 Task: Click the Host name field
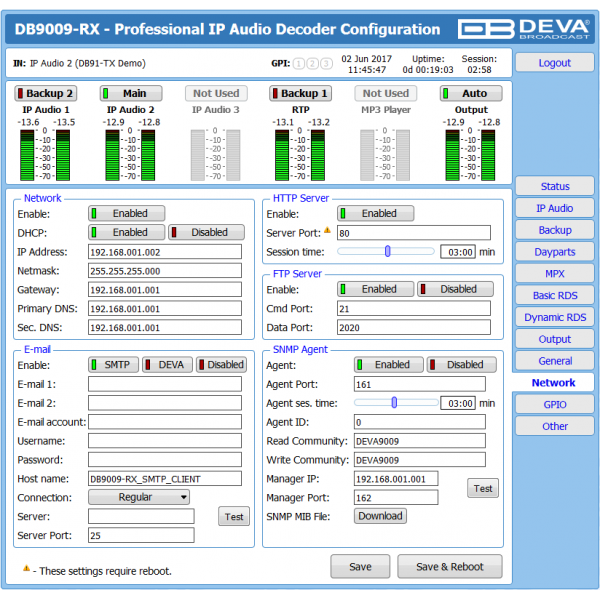point(165,478)
